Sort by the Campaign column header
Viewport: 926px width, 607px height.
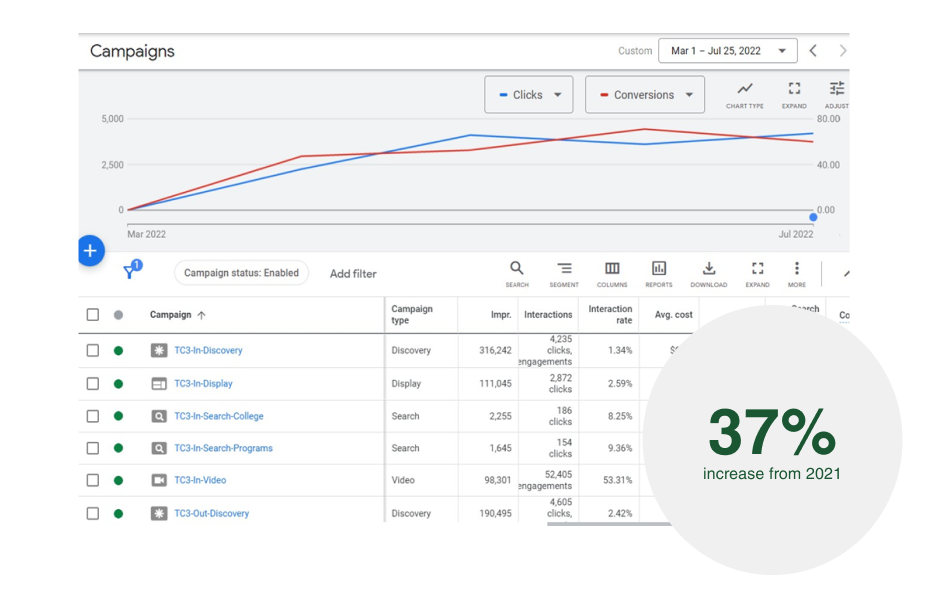(177, 315)
